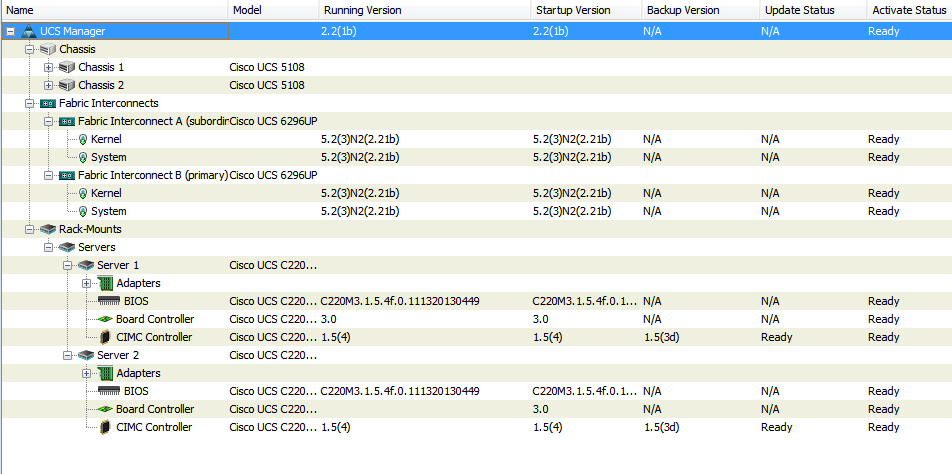952x474 pixels.
Task: Collapse the Rack-Mounts node
Action: [29, 229]
